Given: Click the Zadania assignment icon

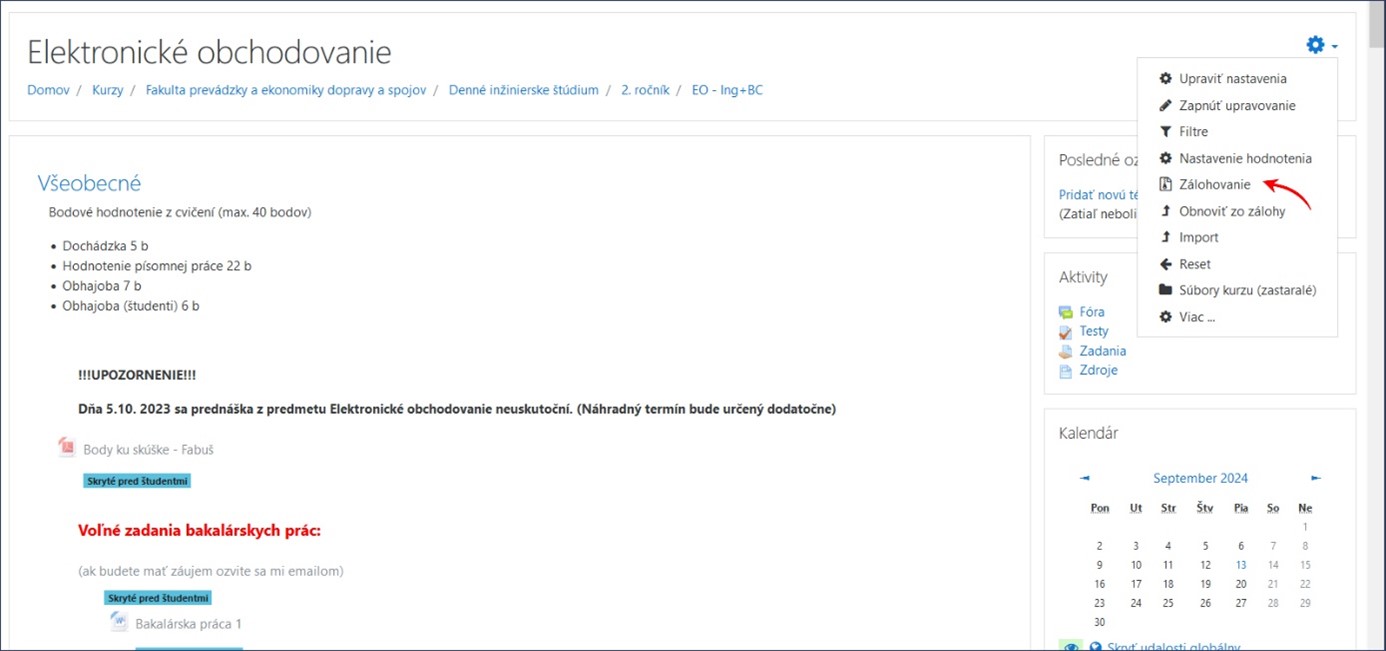Looking at the screenshot, I should pyautogui.click(x=1066, y=351).
